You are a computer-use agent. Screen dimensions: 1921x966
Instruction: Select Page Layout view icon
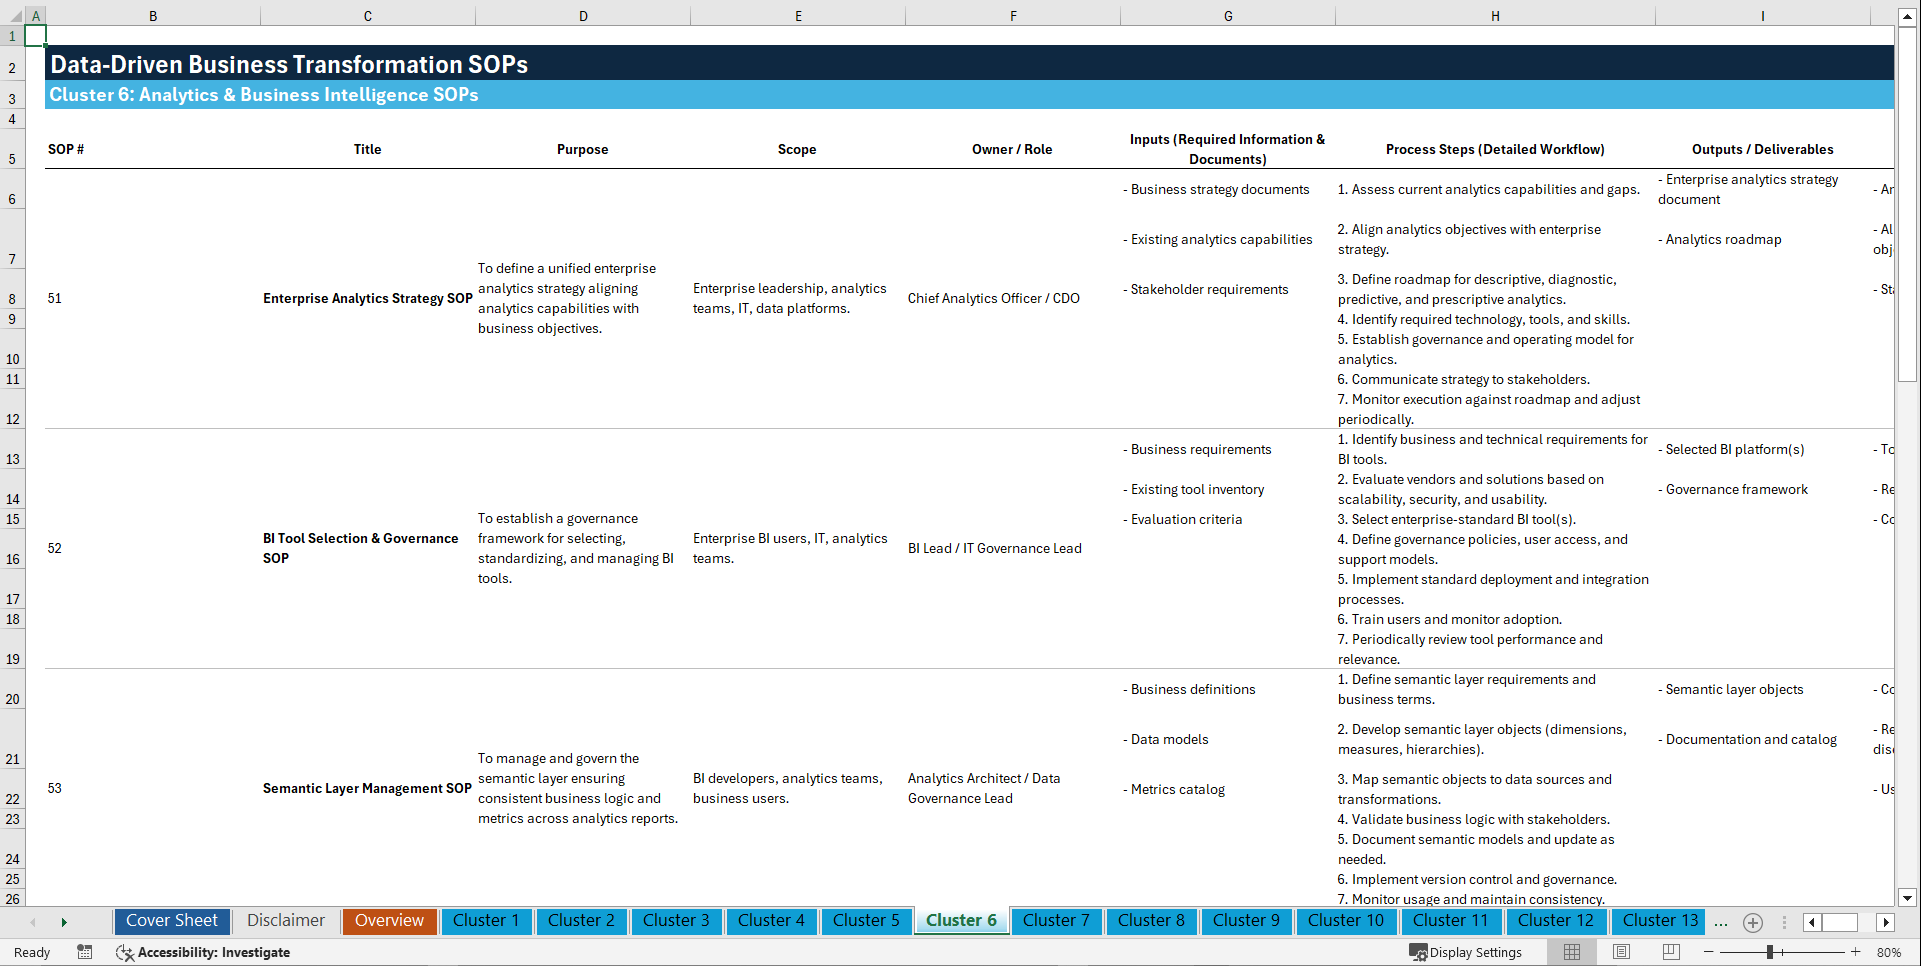click(x=1620, y=952)
